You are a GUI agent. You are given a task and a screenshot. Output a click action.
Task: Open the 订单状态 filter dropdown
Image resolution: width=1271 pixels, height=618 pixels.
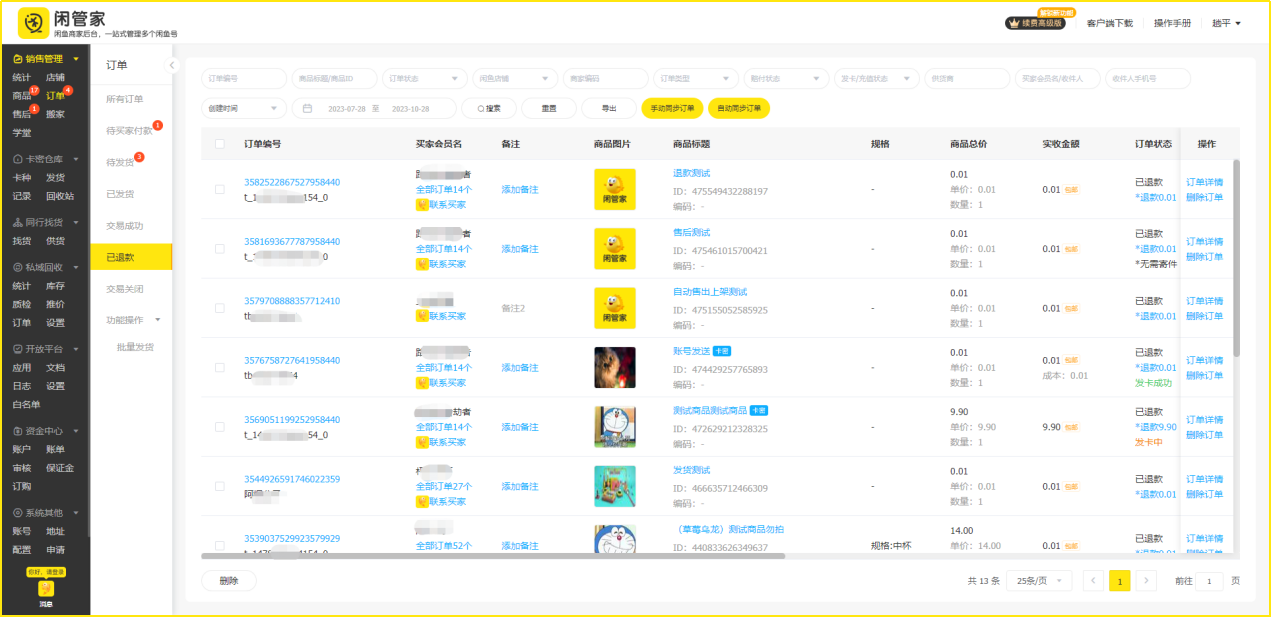click(x=424, y=78)
